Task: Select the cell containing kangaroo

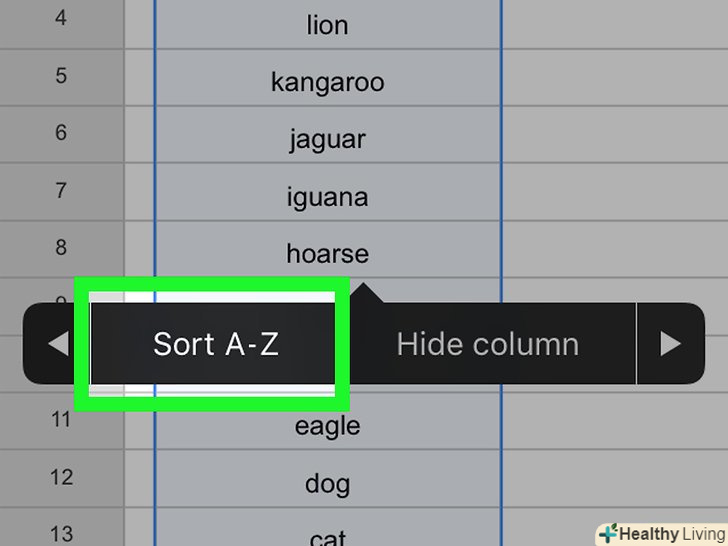Action: 327,82
